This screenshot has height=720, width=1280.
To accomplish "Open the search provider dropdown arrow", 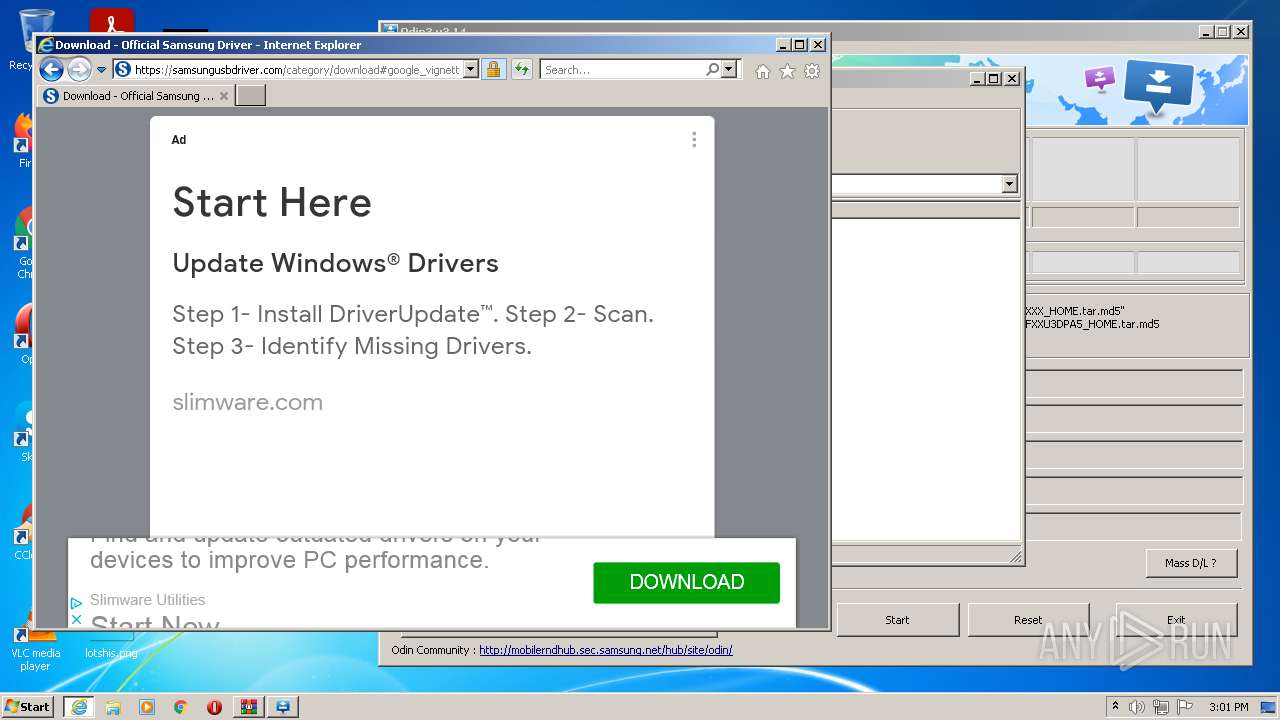I will (x=729, y=70).
